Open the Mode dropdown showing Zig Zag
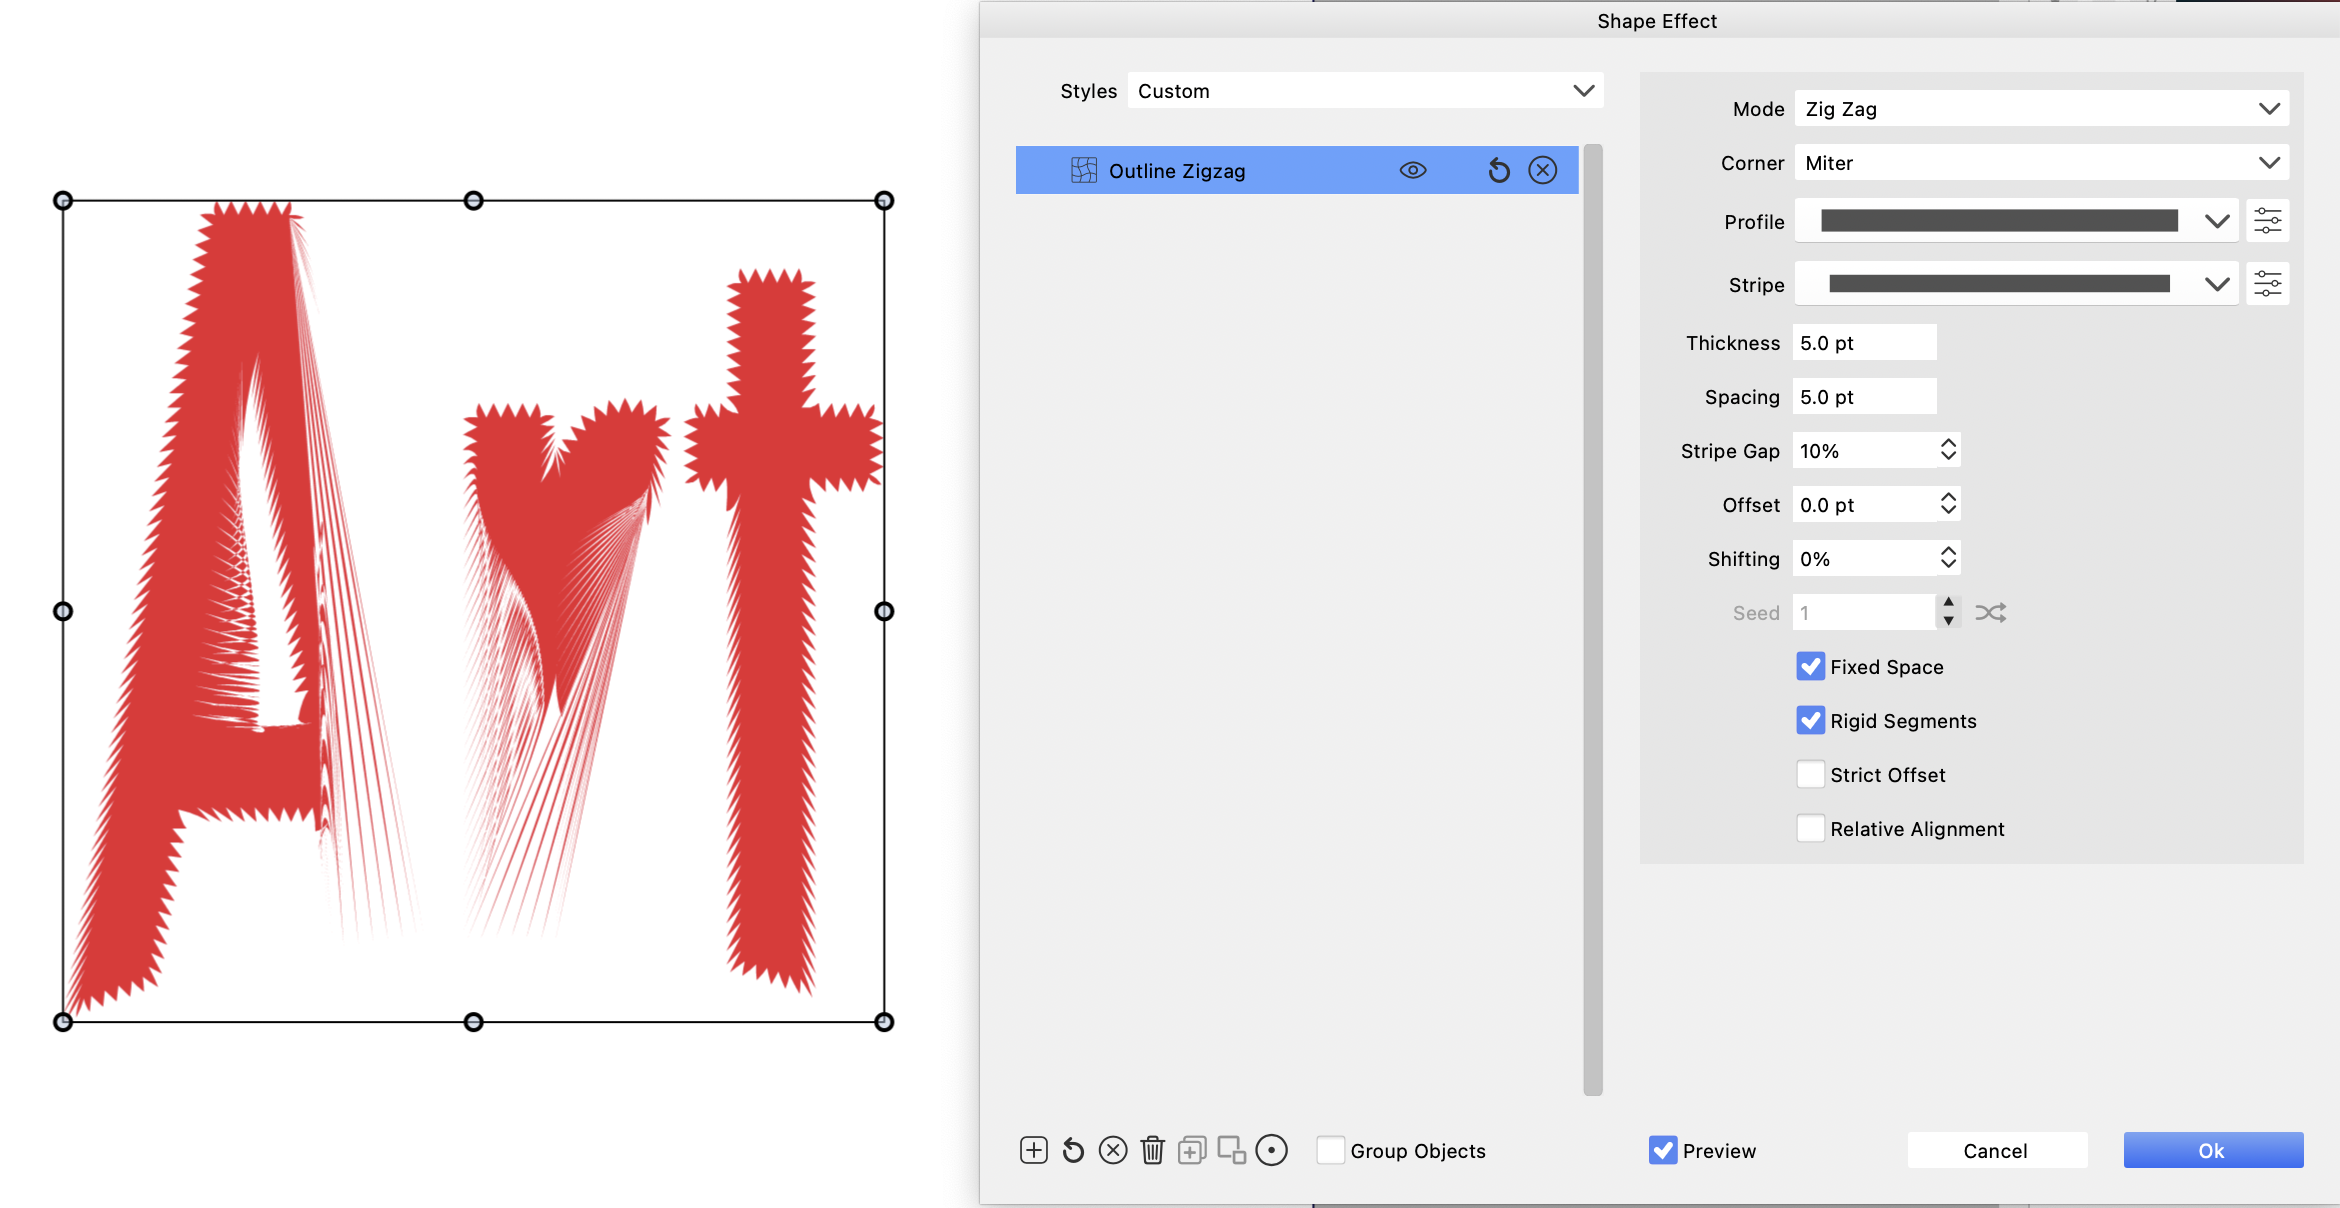Image resolution: width=2340 pixels, height=1208 pixels. (2040, 109)
